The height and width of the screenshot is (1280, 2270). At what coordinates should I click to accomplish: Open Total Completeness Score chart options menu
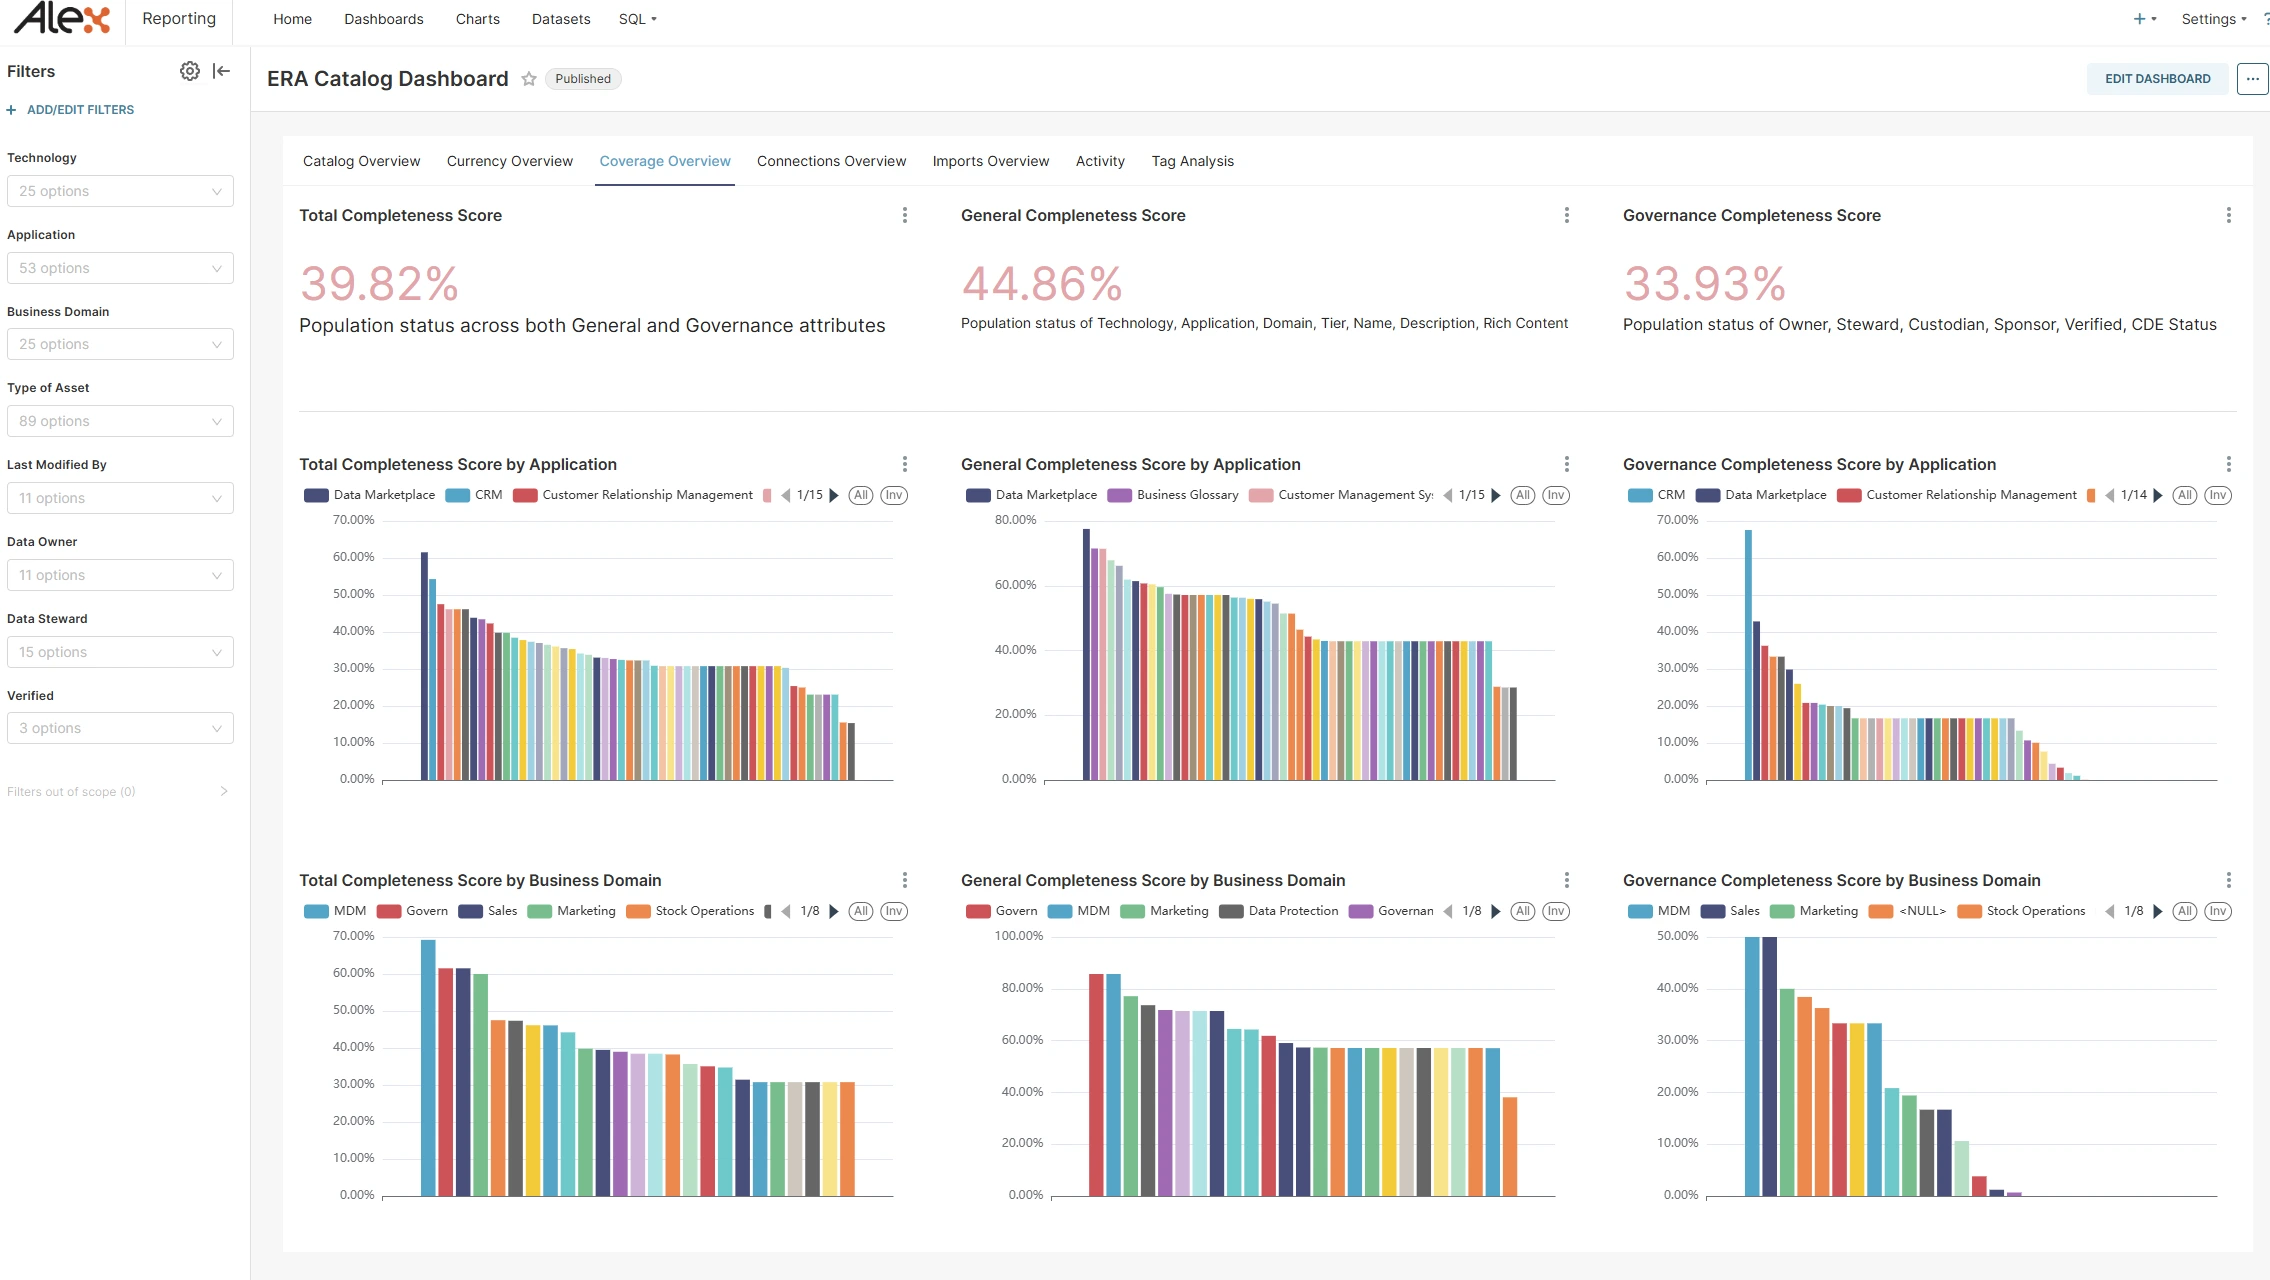click(x=904, y=215)
